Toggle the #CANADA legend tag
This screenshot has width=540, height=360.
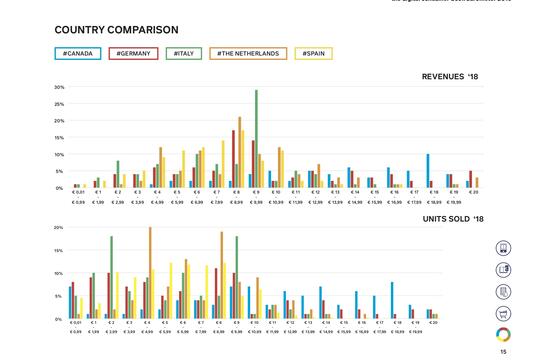78,53
